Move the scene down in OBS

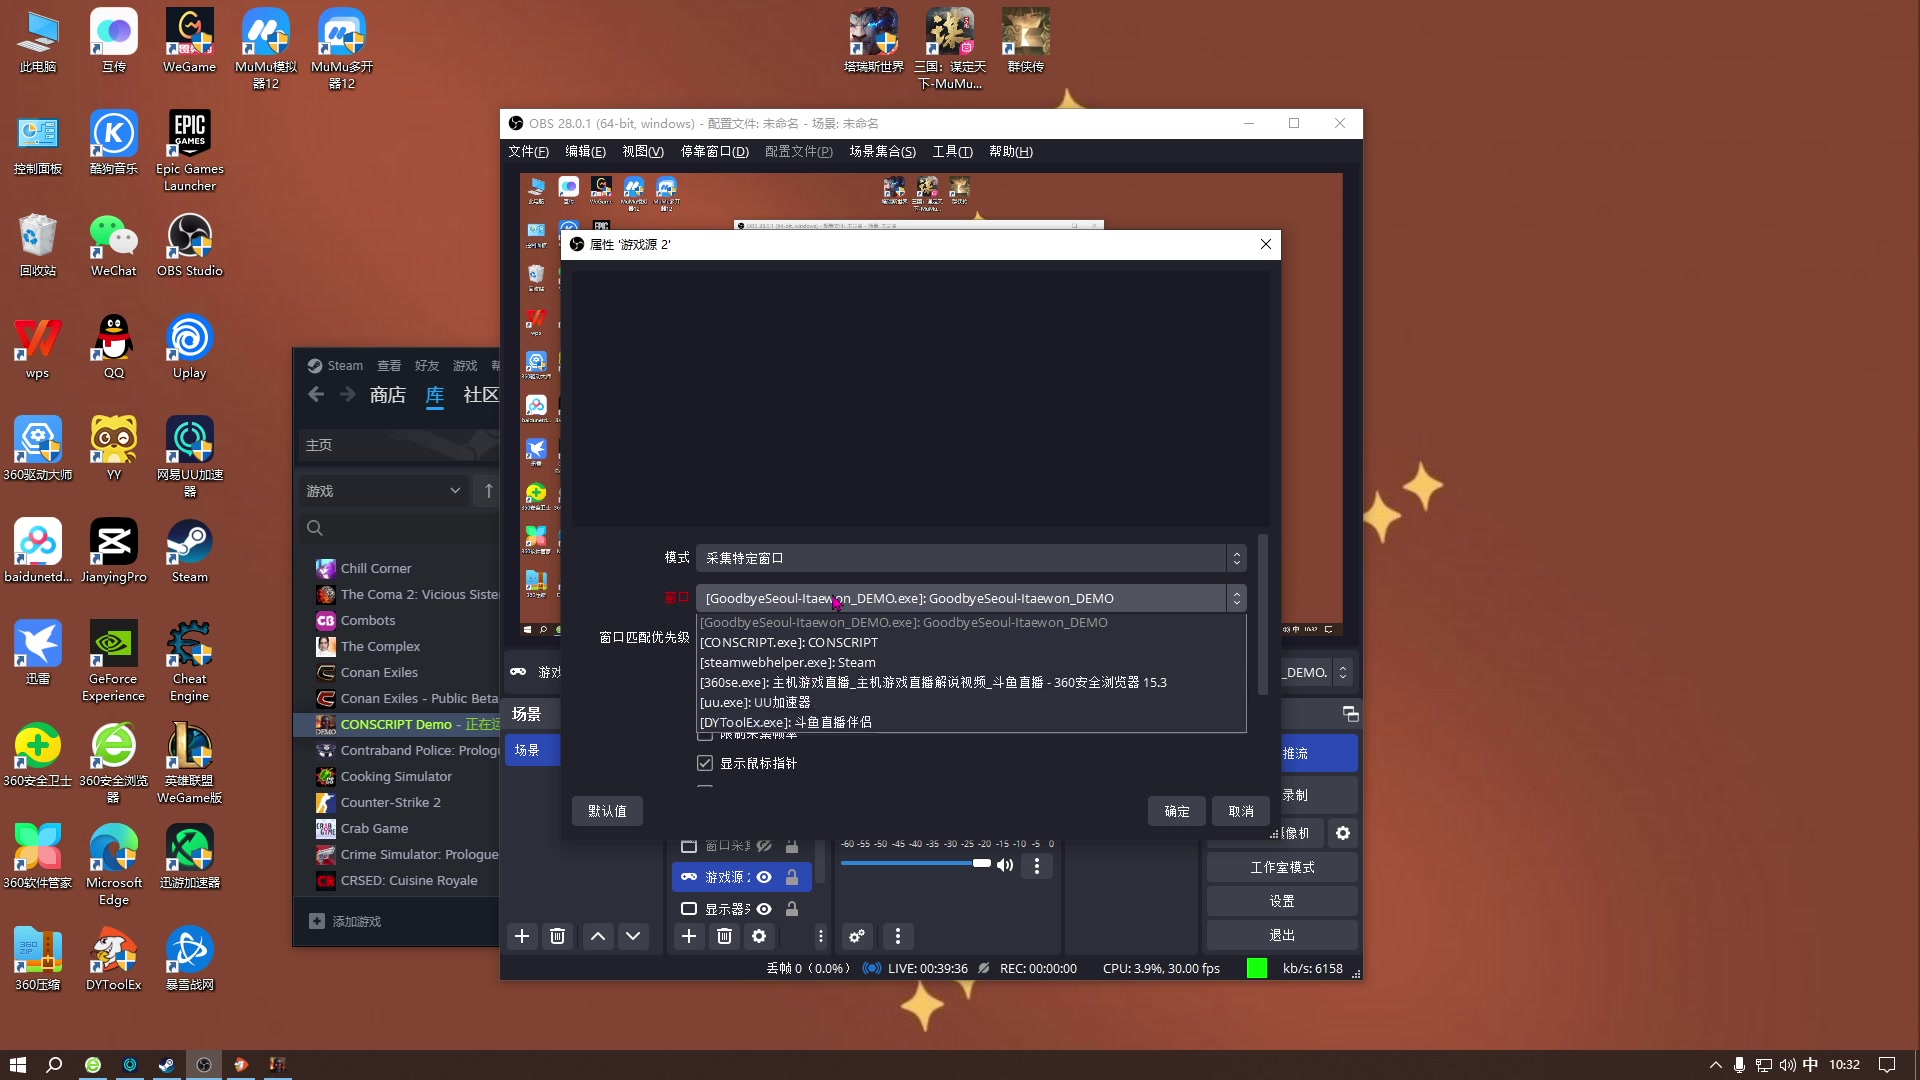pos(633,936)
